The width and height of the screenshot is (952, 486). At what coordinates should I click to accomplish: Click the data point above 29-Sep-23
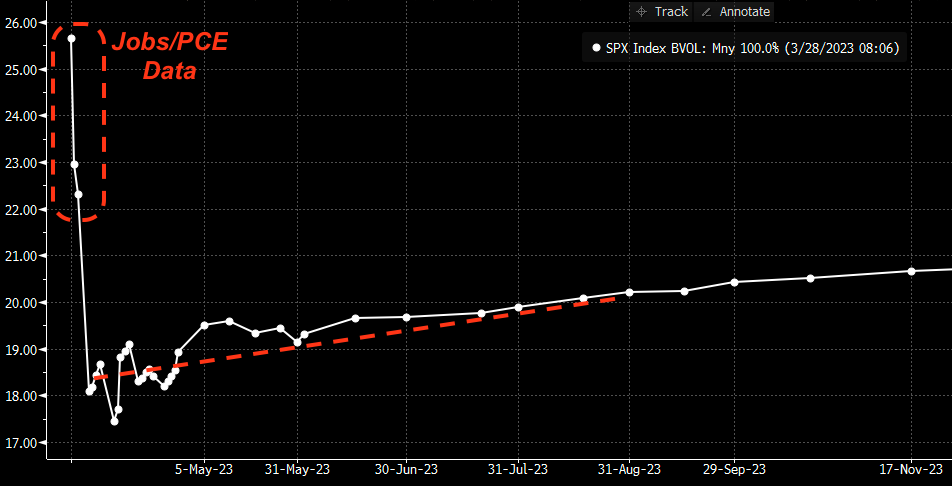click(x=734, y=282)
